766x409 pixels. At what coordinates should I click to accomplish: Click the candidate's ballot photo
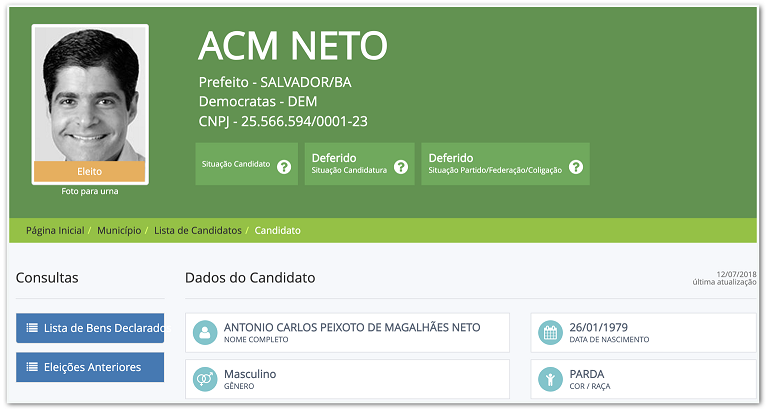pyautogui.click(x=90, y=93)
